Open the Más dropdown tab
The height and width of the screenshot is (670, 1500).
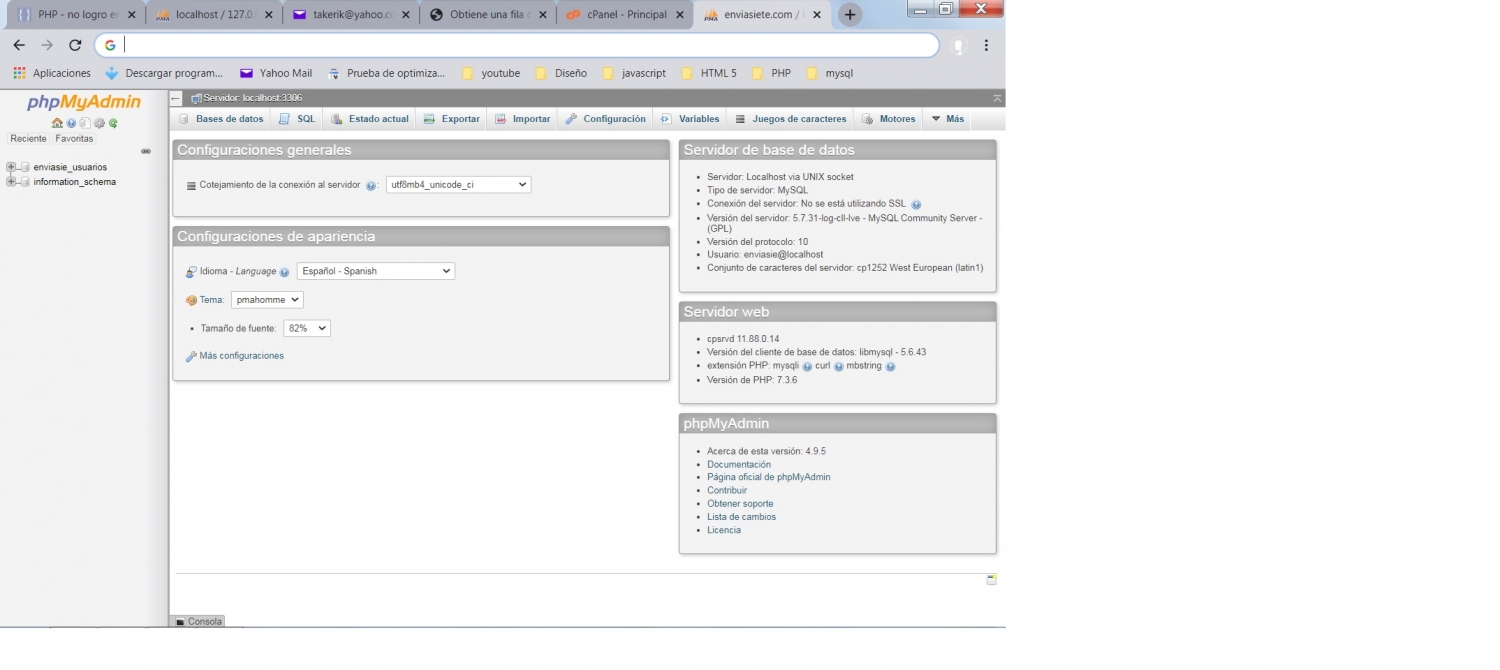948,119
